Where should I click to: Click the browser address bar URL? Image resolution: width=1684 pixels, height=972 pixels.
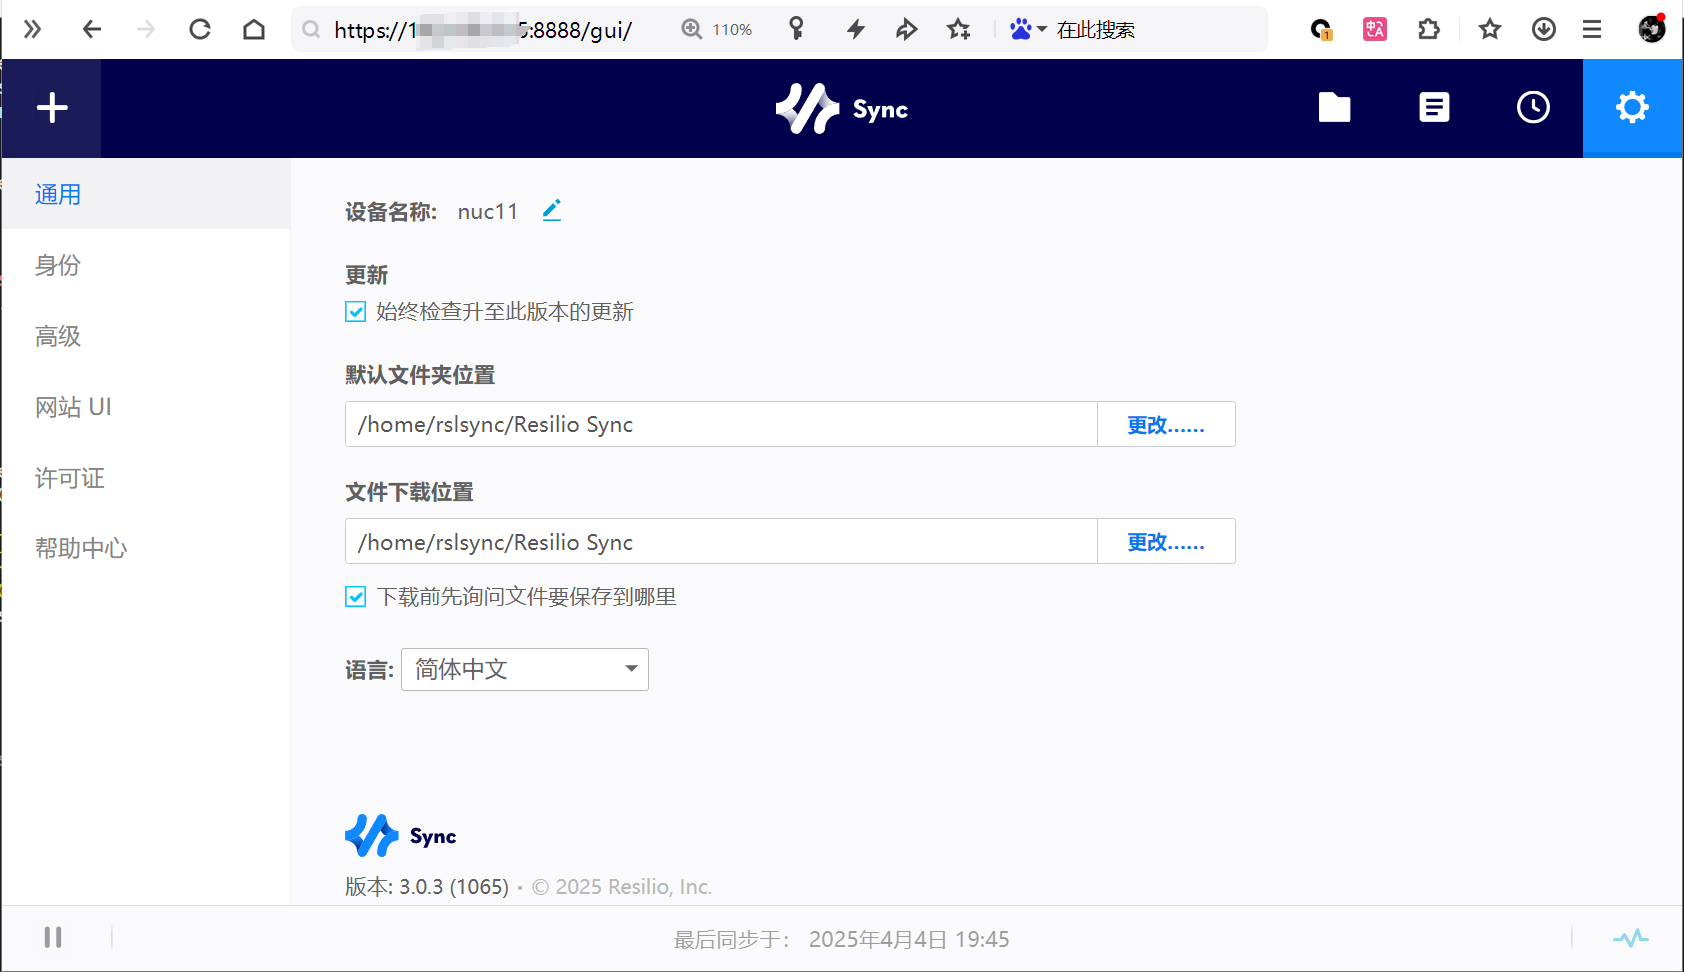tap(483, 30)
